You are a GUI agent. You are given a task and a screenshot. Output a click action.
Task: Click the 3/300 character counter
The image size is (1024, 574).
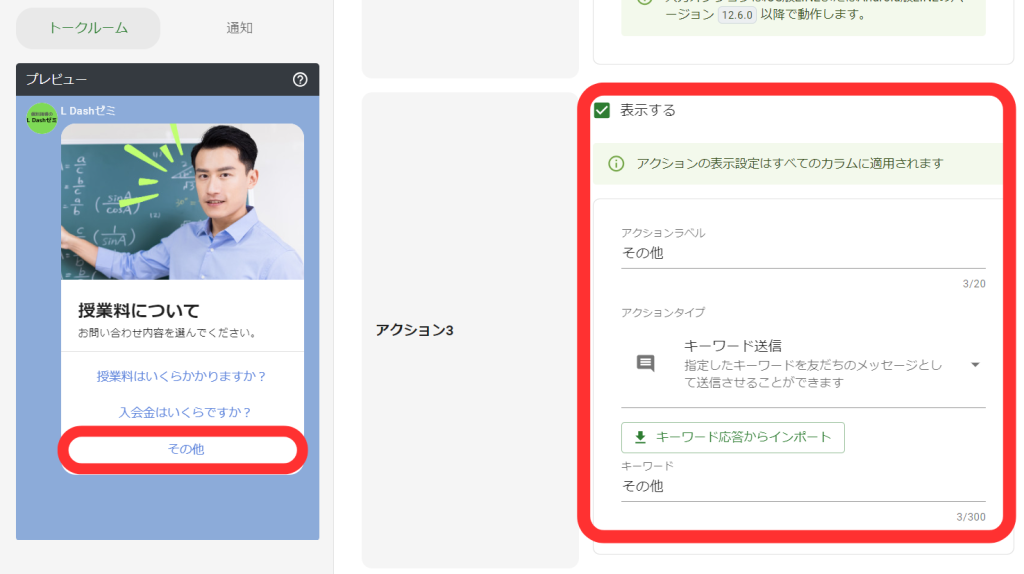(x=971, y=517)
